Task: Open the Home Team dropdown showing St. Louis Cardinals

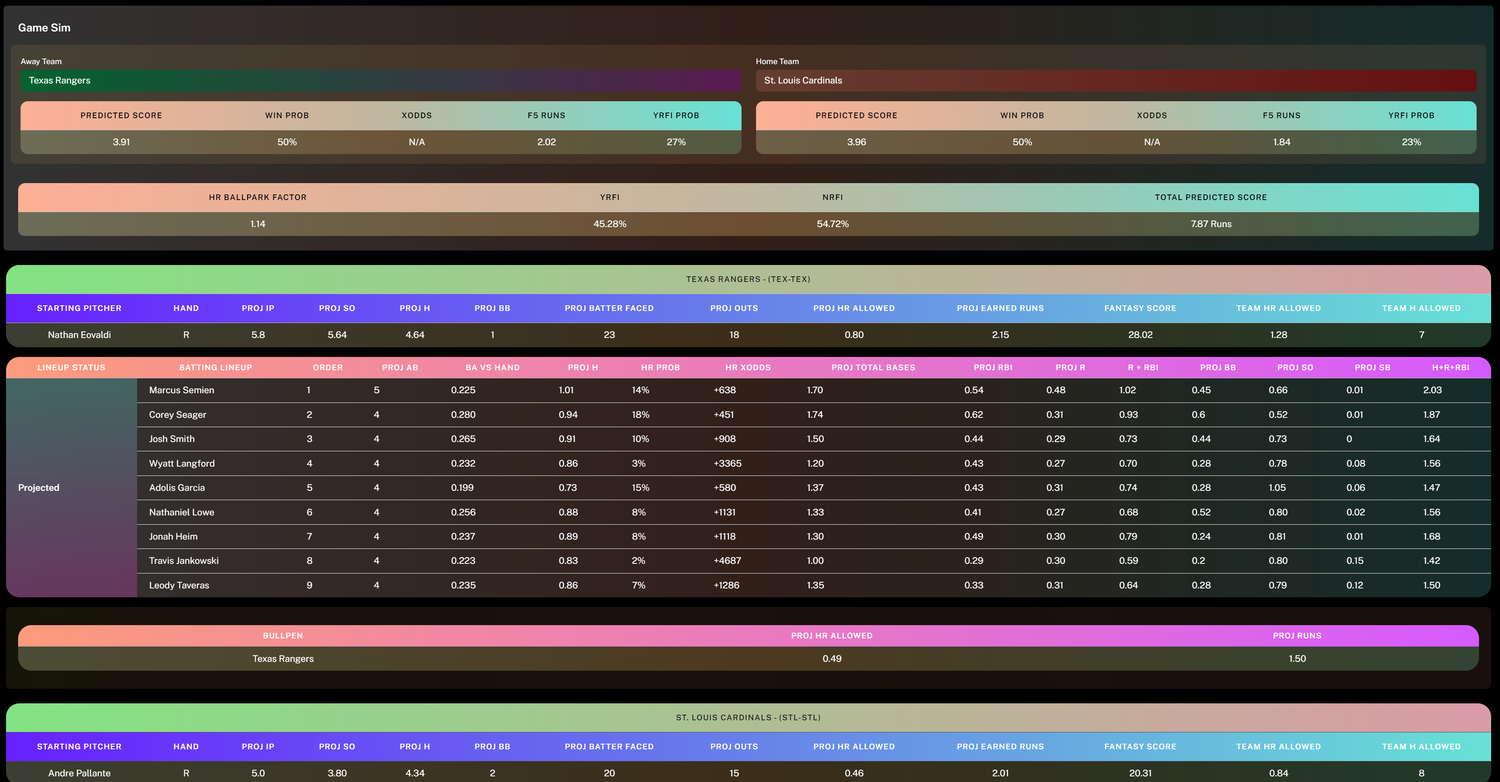Action: 1115,80
